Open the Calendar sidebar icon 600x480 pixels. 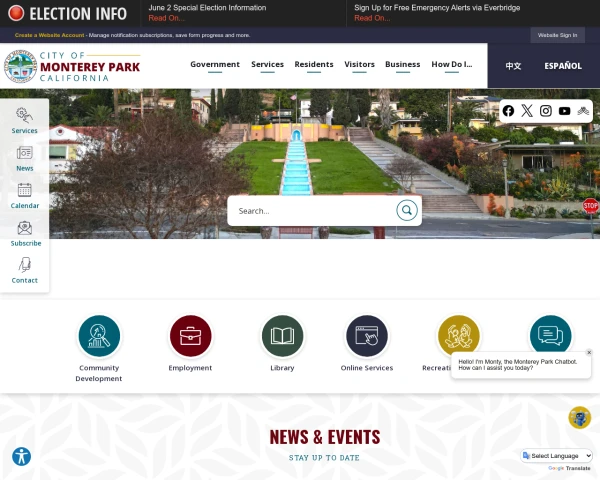point(24,190)
